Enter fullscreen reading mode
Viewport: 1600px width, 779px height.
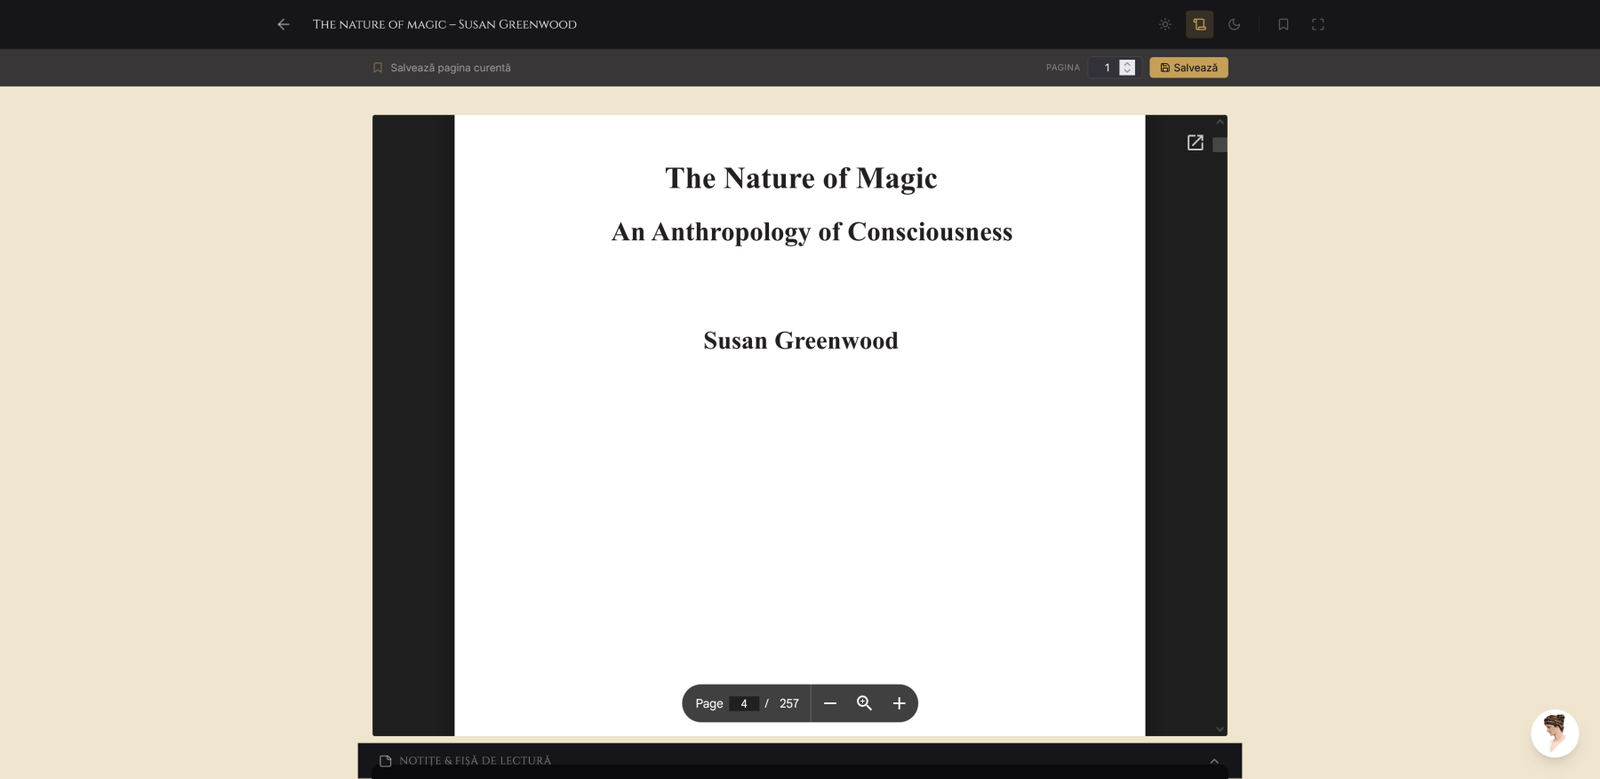pos(1318,24)
